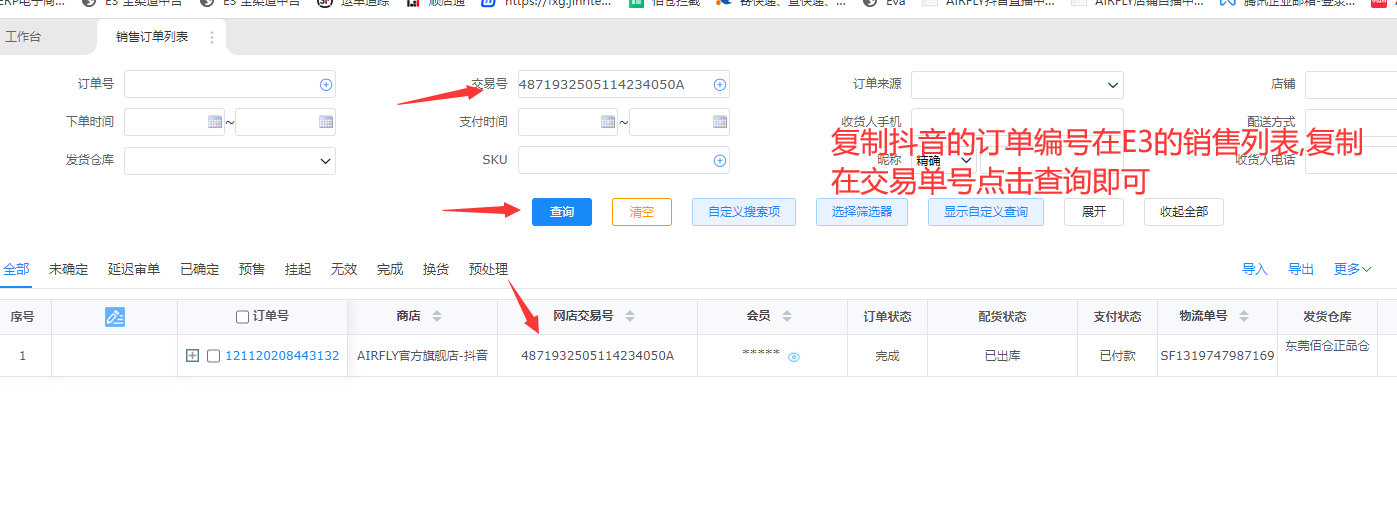Open the 精确 match-type dropdown
Viewport: 1397px width, 509px height.
[x=944, y=160]
